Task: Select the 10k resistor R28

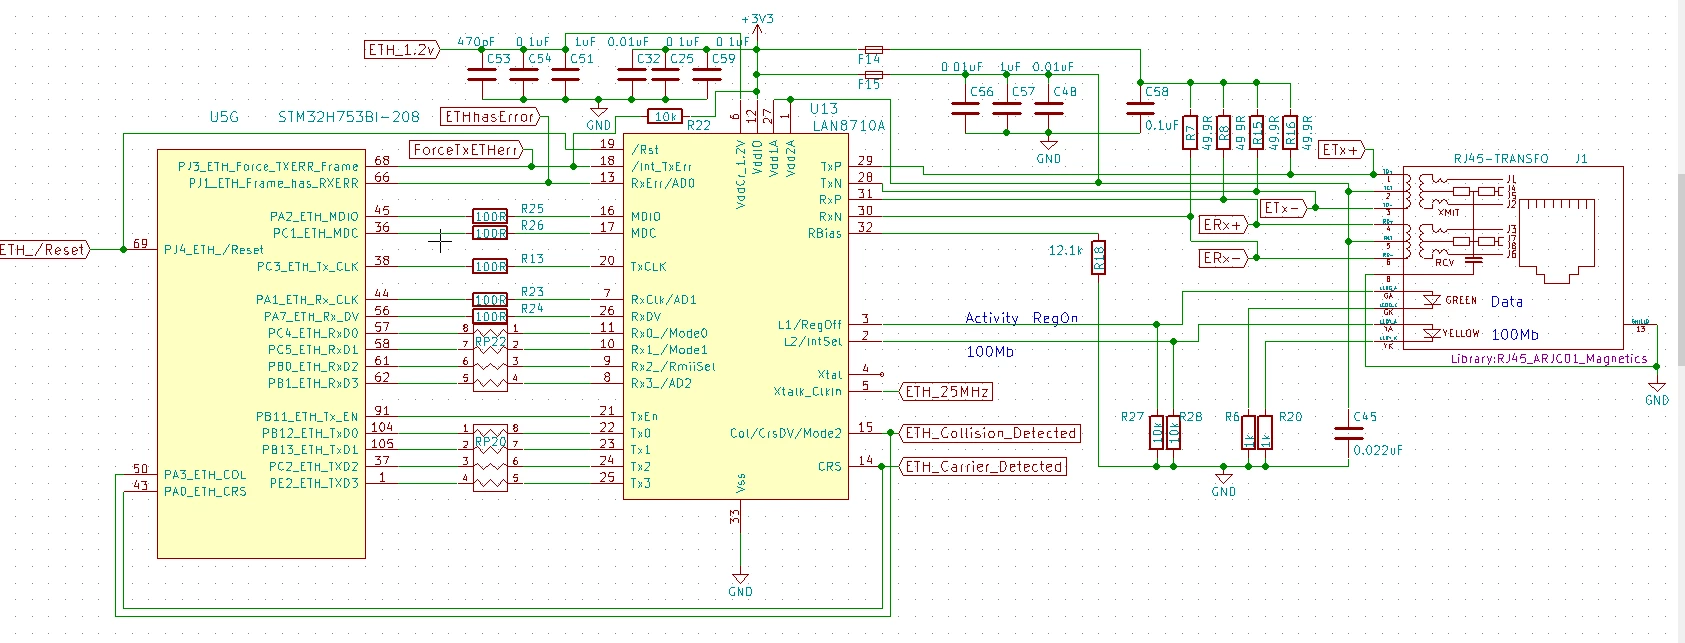Action: pos(1174,432)
